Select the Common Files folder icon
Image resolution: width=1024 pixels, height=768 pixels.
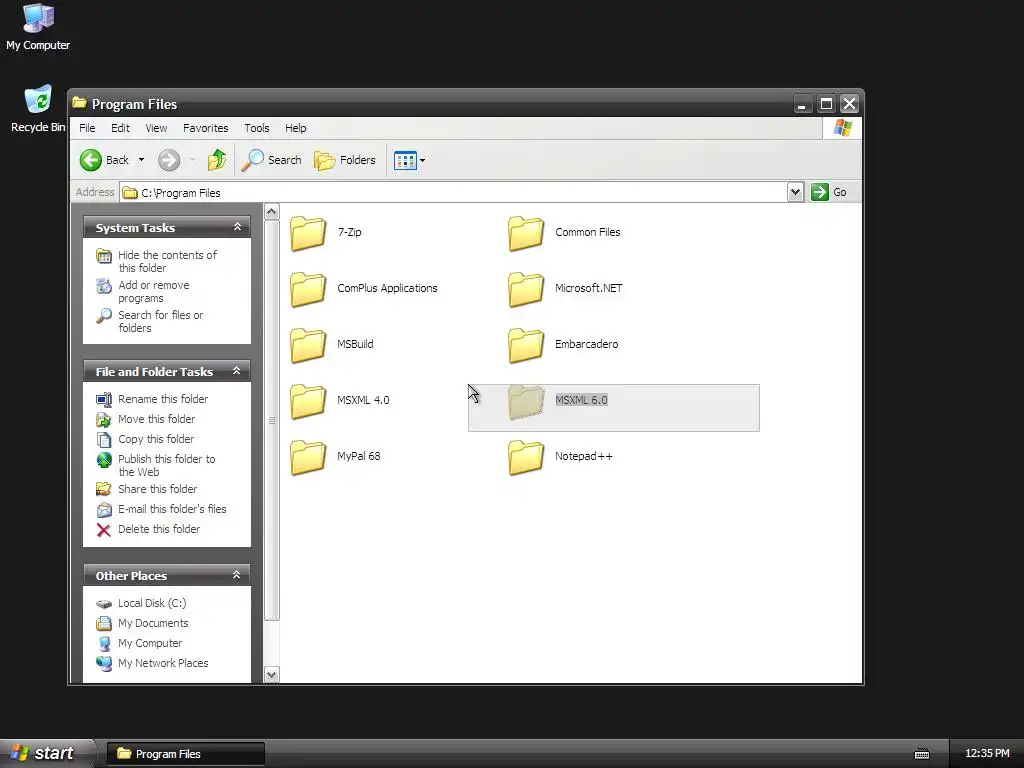pyautogui.click(x=526, y=233)
